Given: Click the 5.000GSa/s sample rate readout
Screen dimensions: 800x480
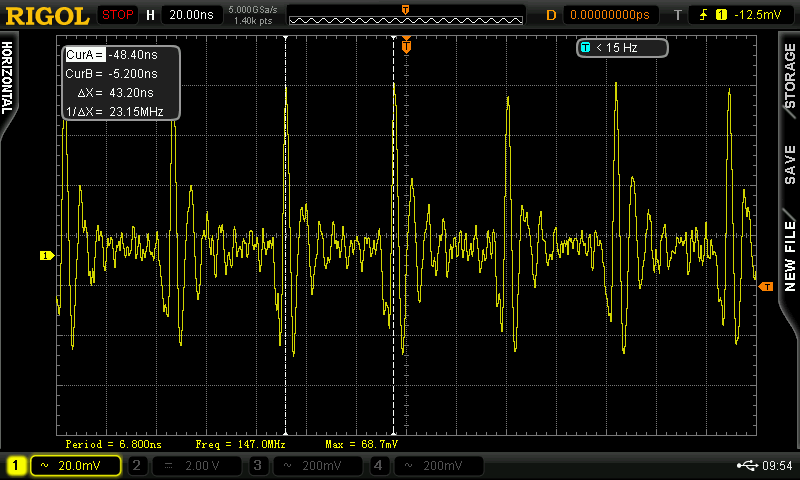Looking at the screenshot, I should point(253,10).
